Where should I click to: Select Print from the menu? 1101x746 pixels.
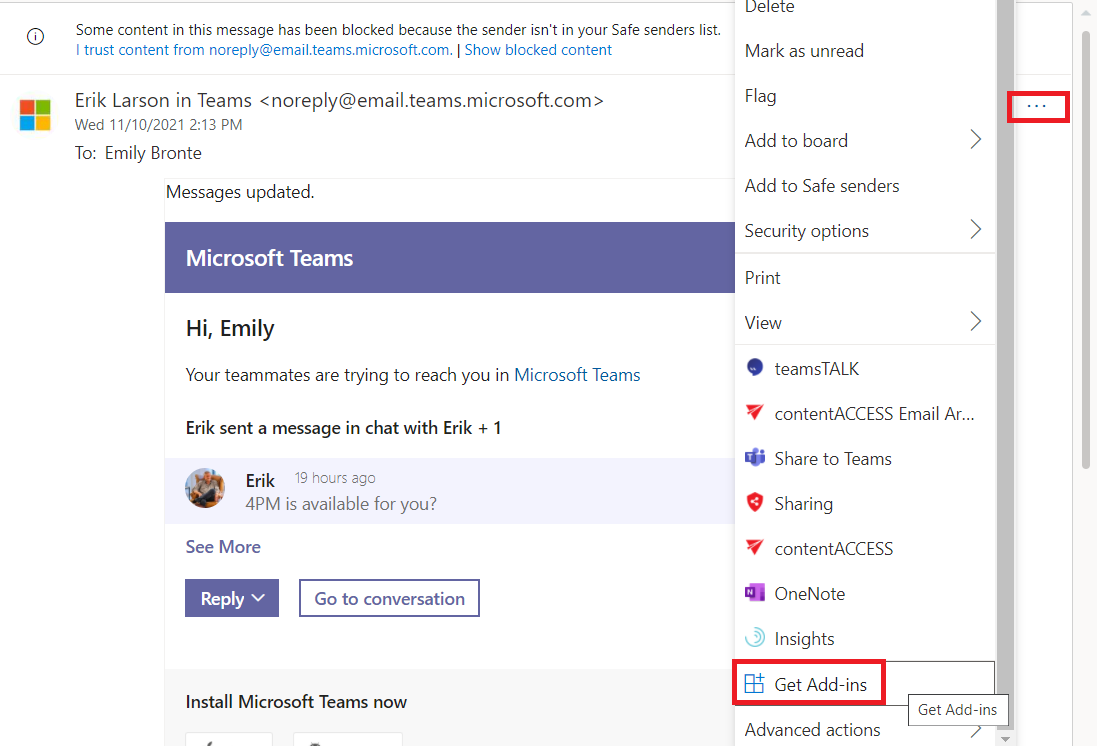pos(763,278)
